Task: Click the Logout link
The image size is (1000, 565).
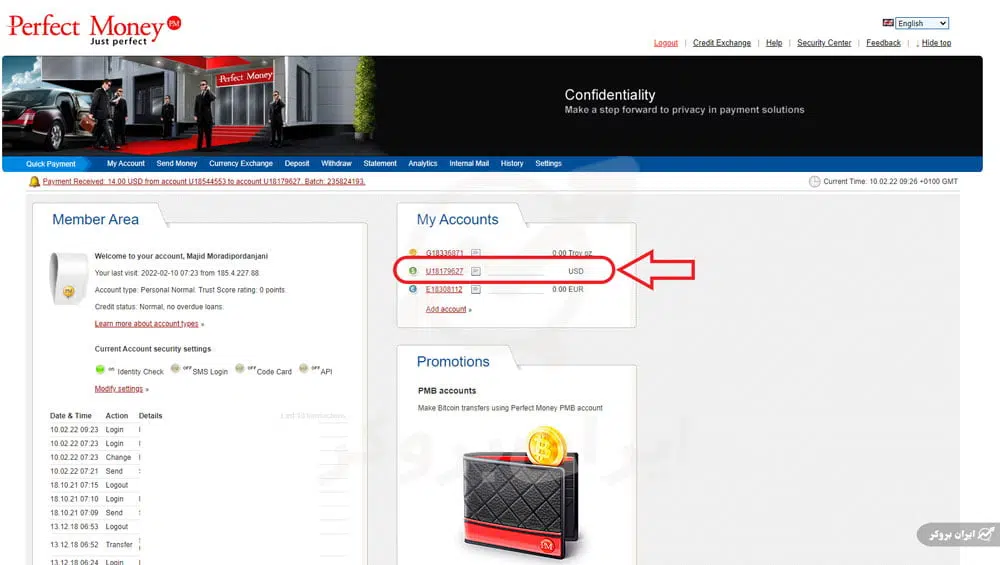Action: tap(666, 43)
